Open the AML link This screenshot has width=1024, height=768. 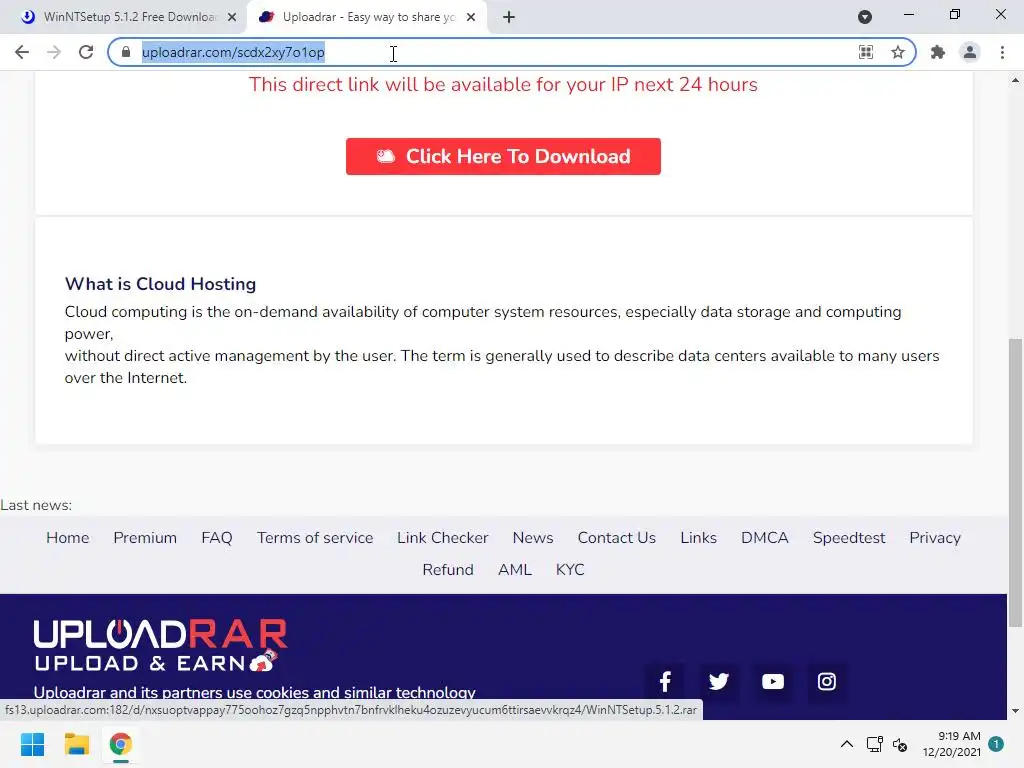tap(515, 569)
